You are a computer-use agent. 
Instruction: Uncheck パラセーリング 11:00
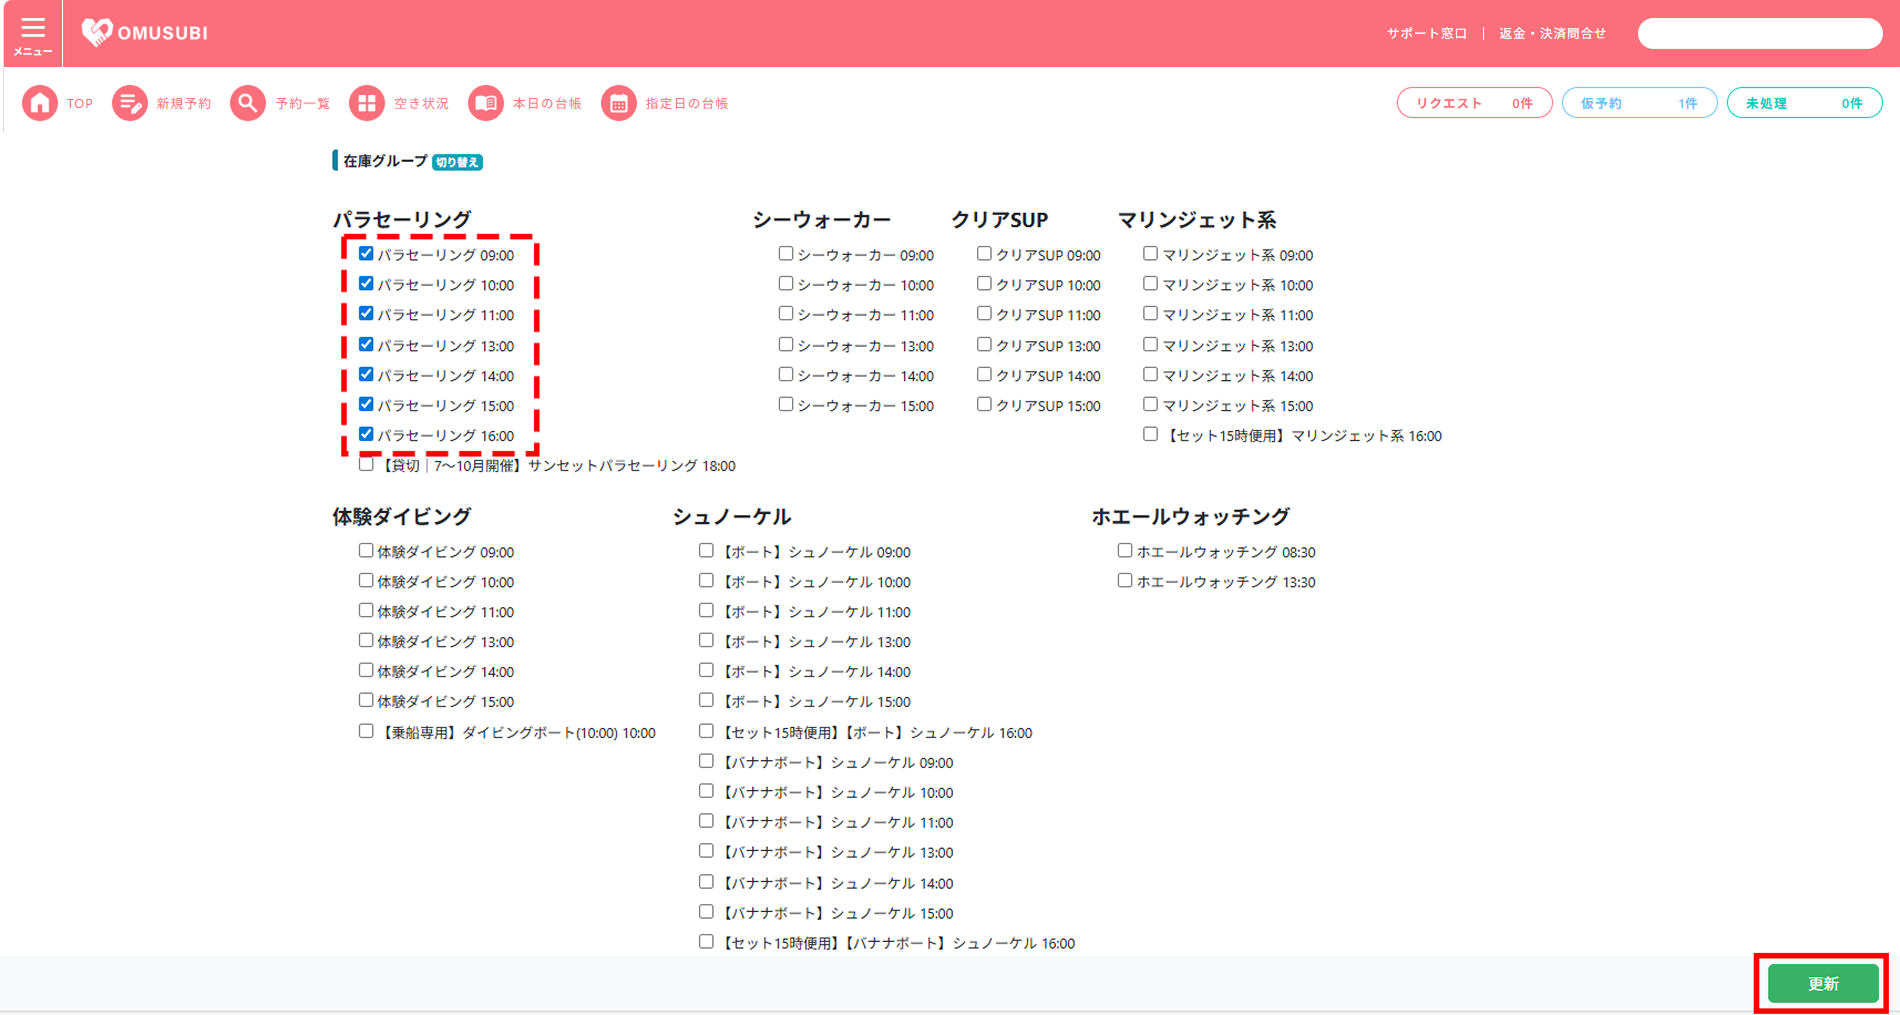[x=366, y=314]
